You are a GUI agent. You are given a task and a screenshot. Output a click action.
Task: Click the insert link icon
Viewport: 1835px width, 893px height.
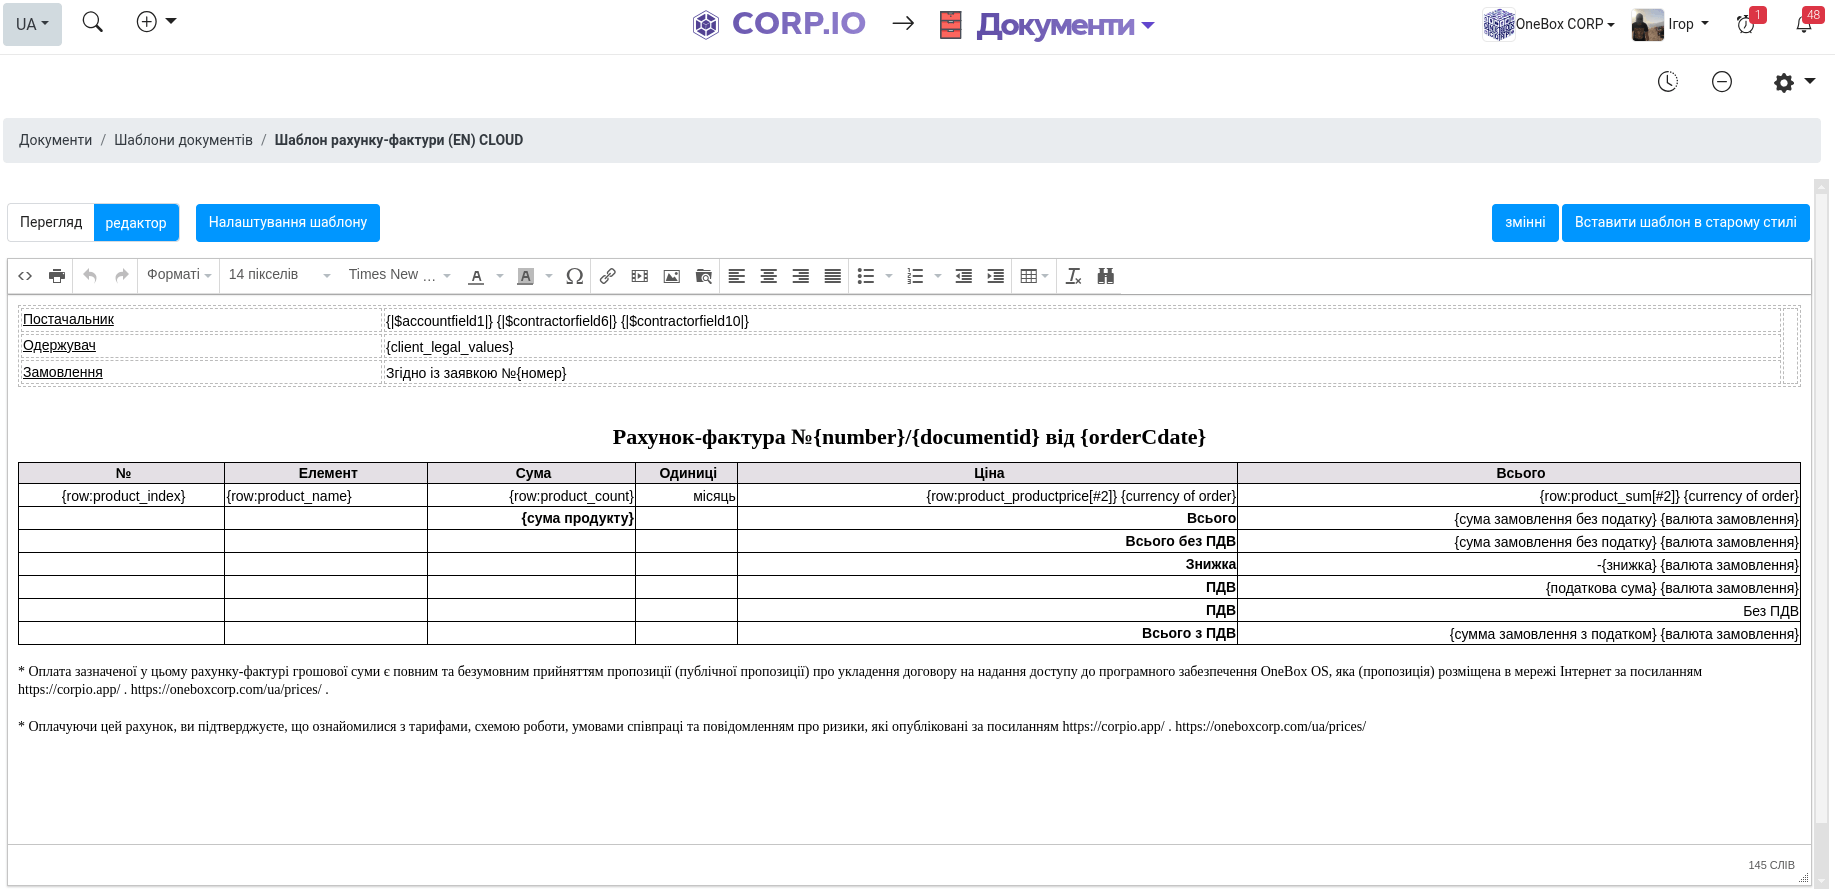[x=607, y=276]
